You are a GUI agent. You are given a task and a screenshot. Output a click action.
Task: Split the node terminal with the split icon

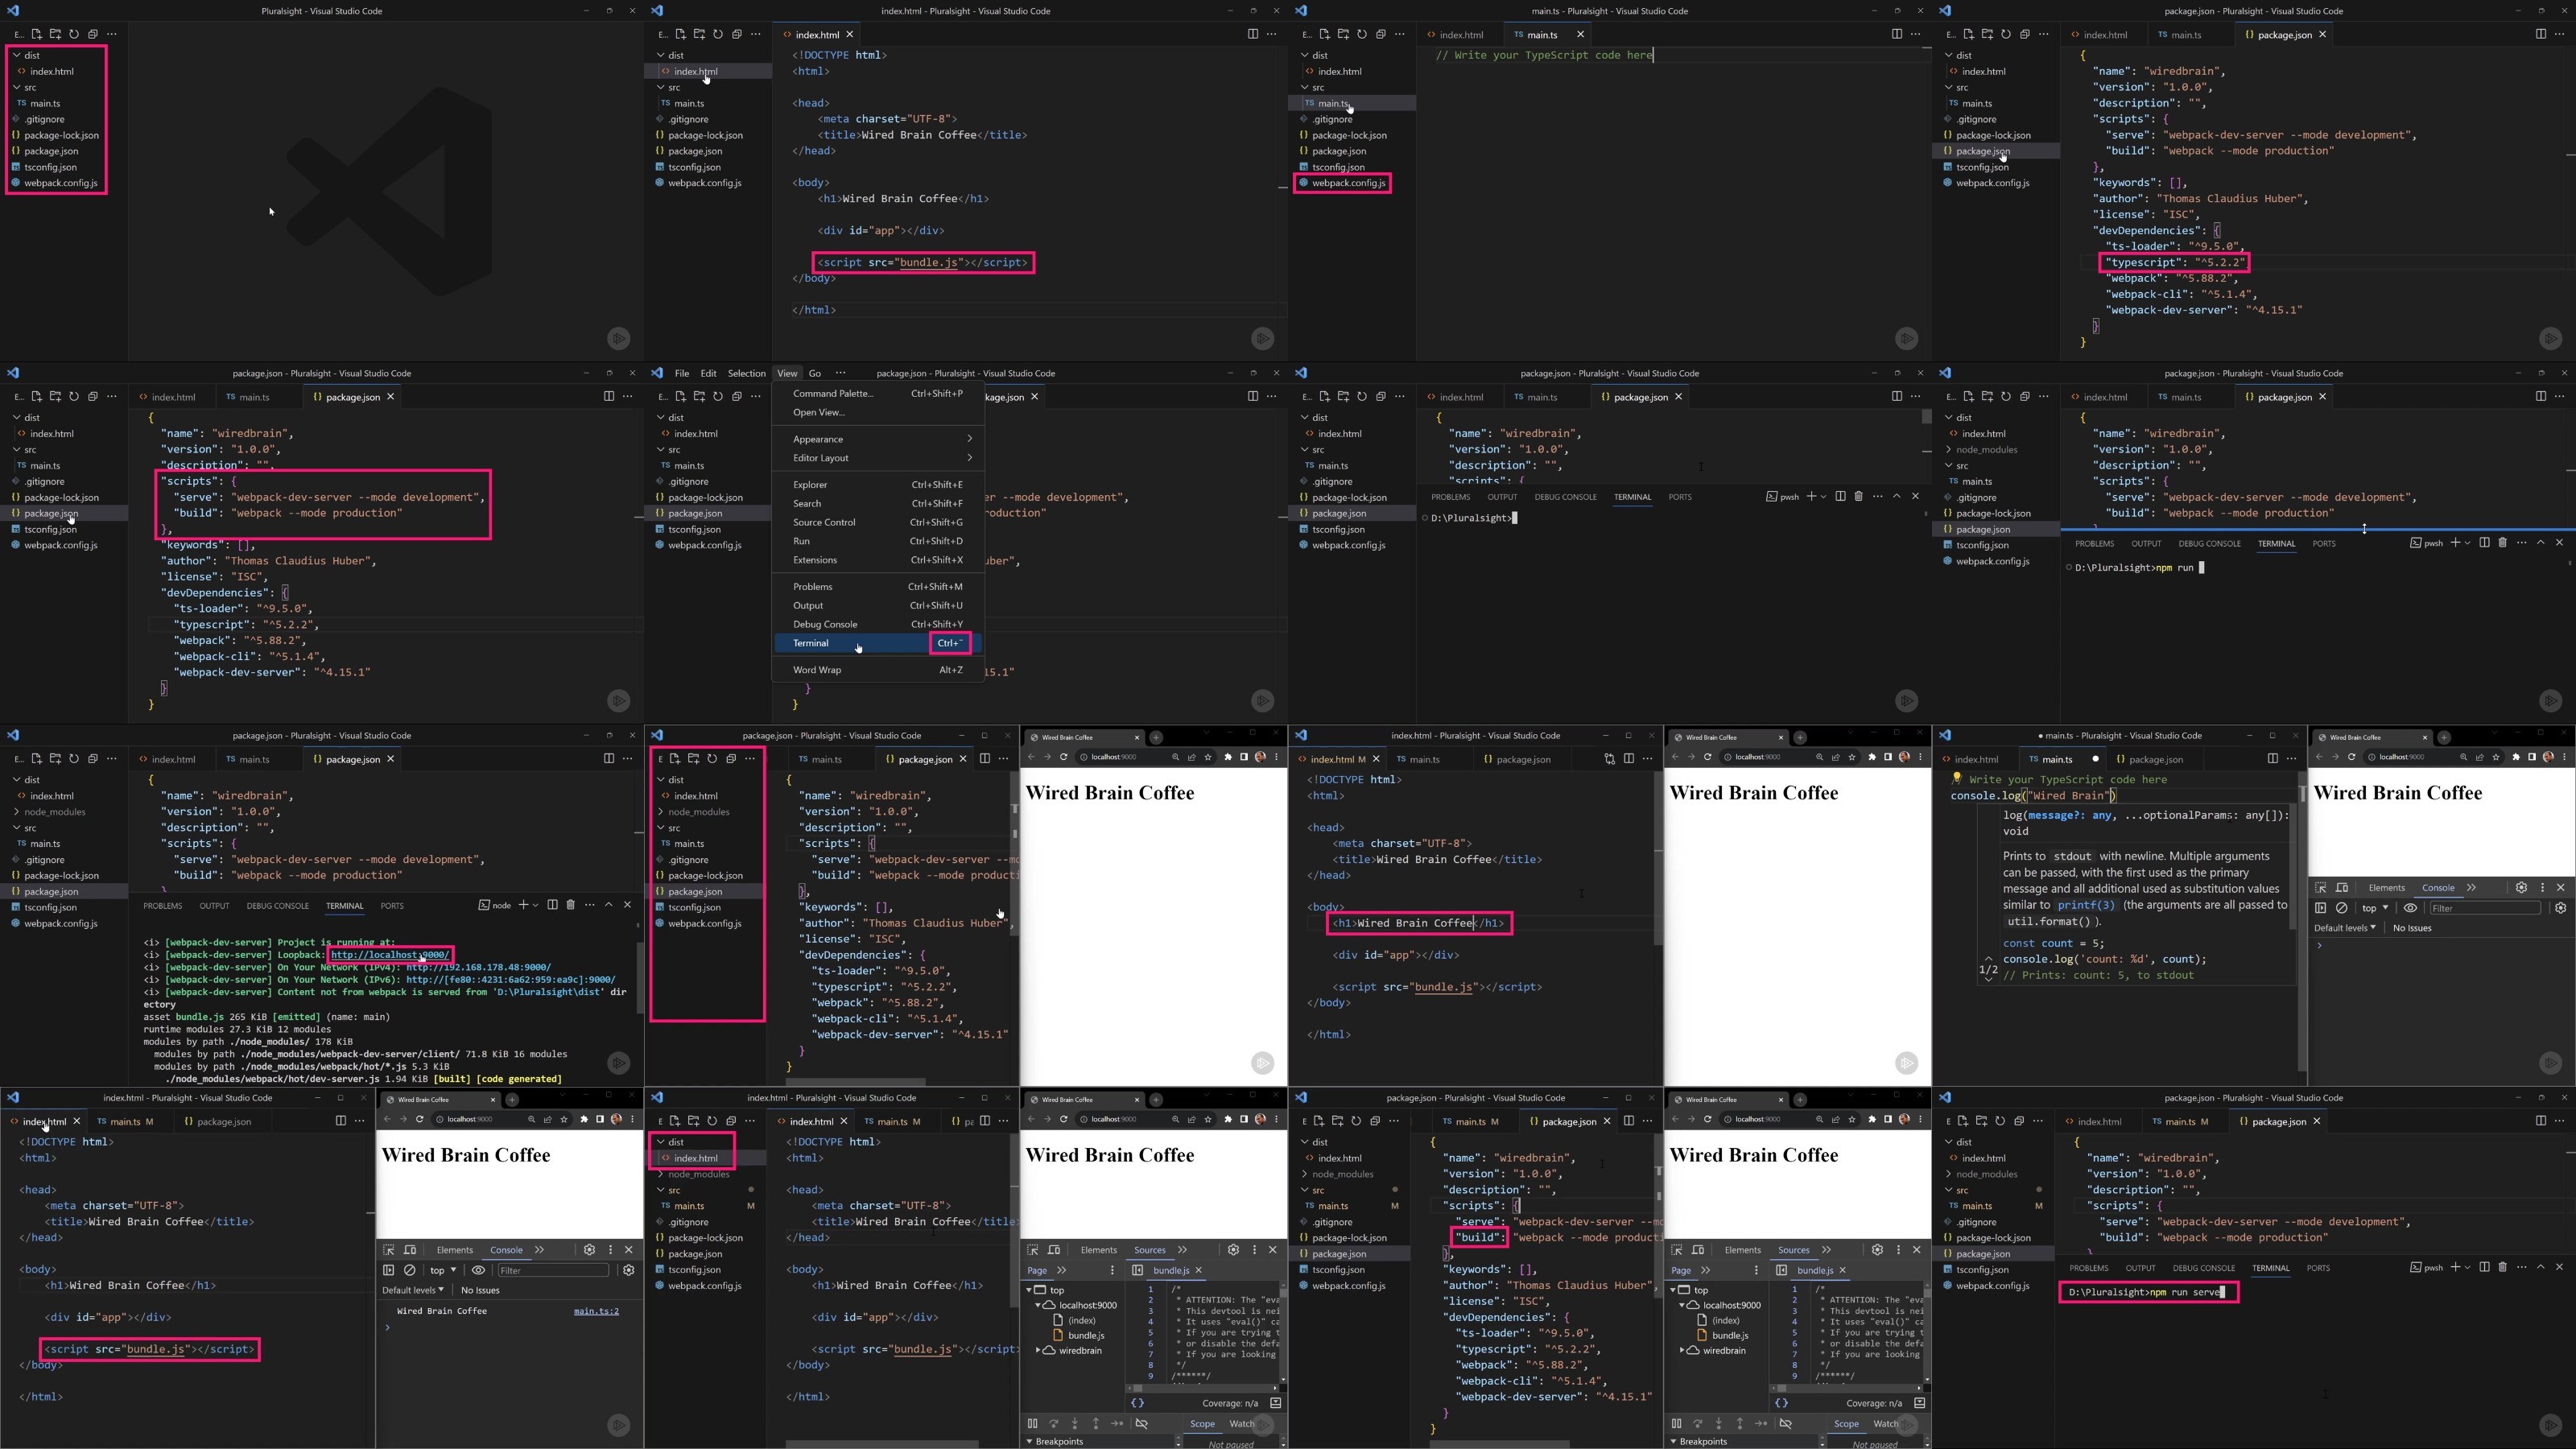pos(552,906)
